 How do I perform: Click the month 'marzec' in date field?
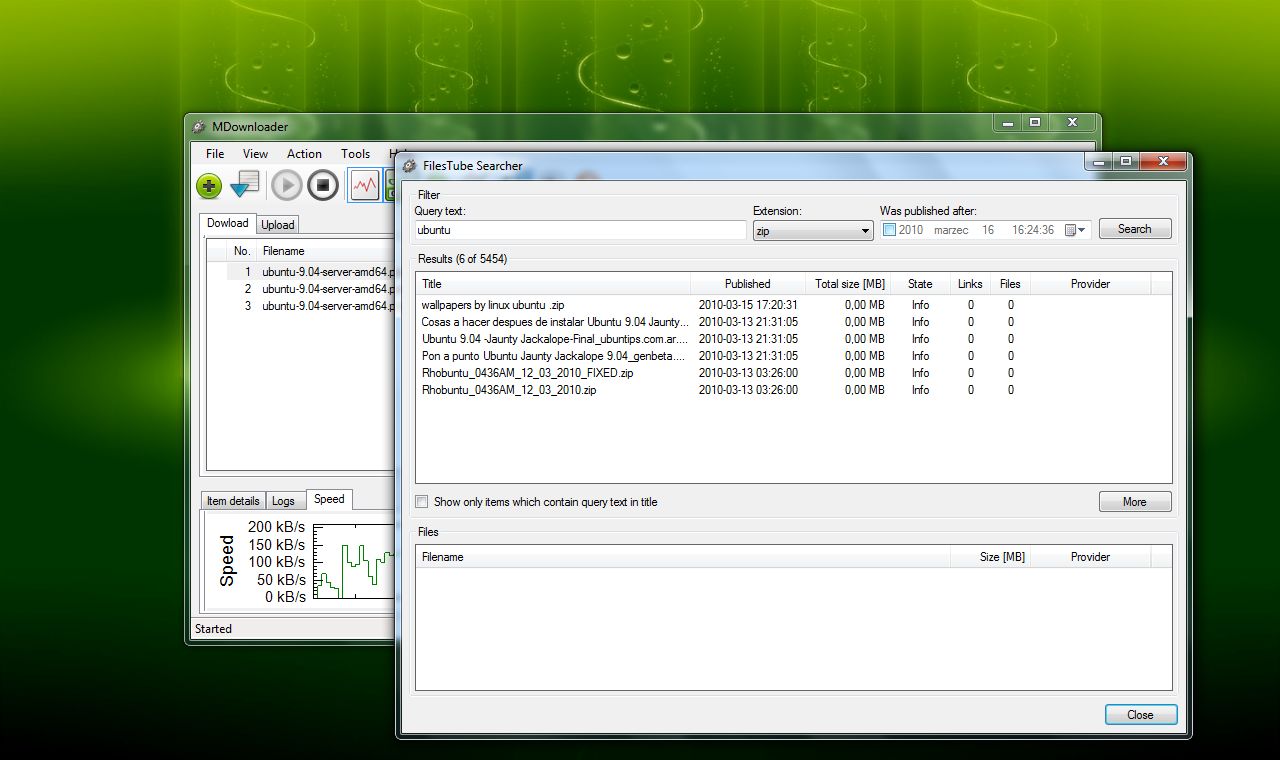tap(951, 230)
